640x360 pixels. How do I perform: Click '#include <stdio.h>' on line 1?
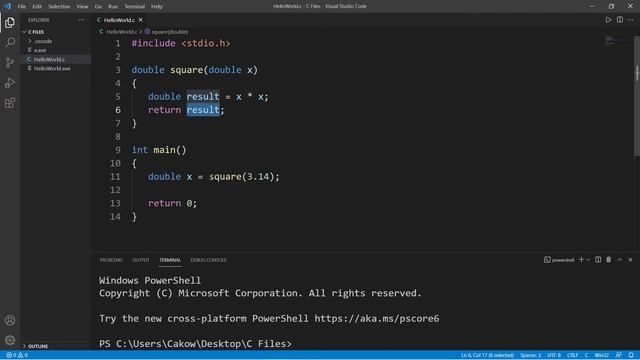pos(181,43)
